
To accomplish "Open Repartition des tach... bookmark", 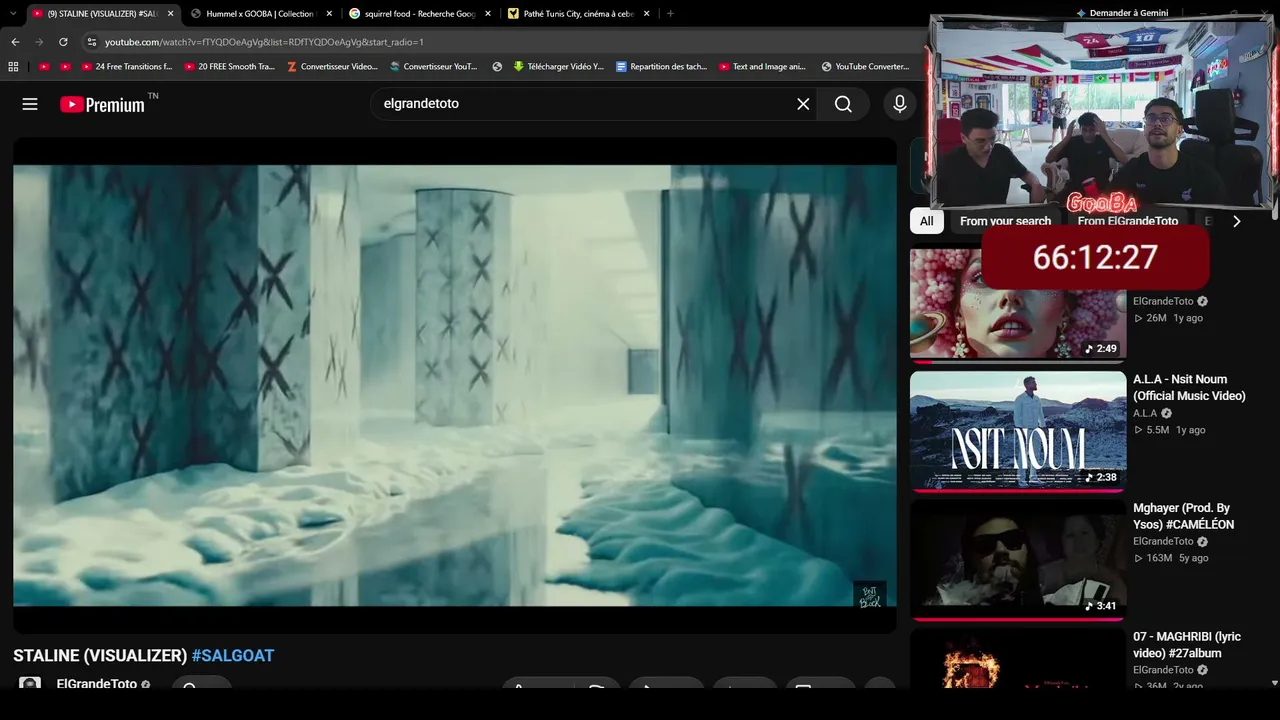I will click(x=661, y=67).
